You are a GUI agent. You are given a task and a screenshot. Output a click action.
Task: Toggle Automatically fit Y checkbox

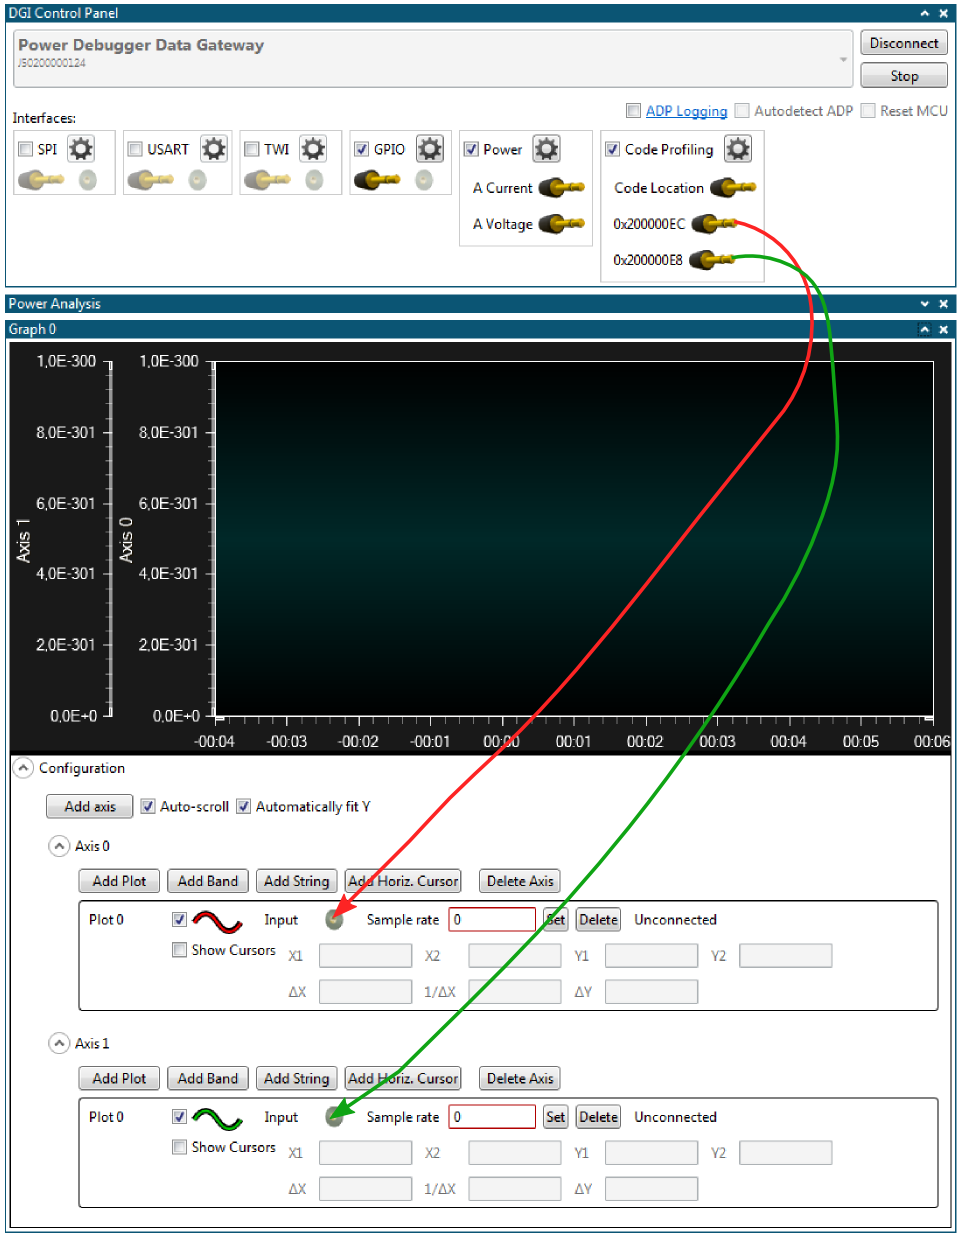pos(243,806)
